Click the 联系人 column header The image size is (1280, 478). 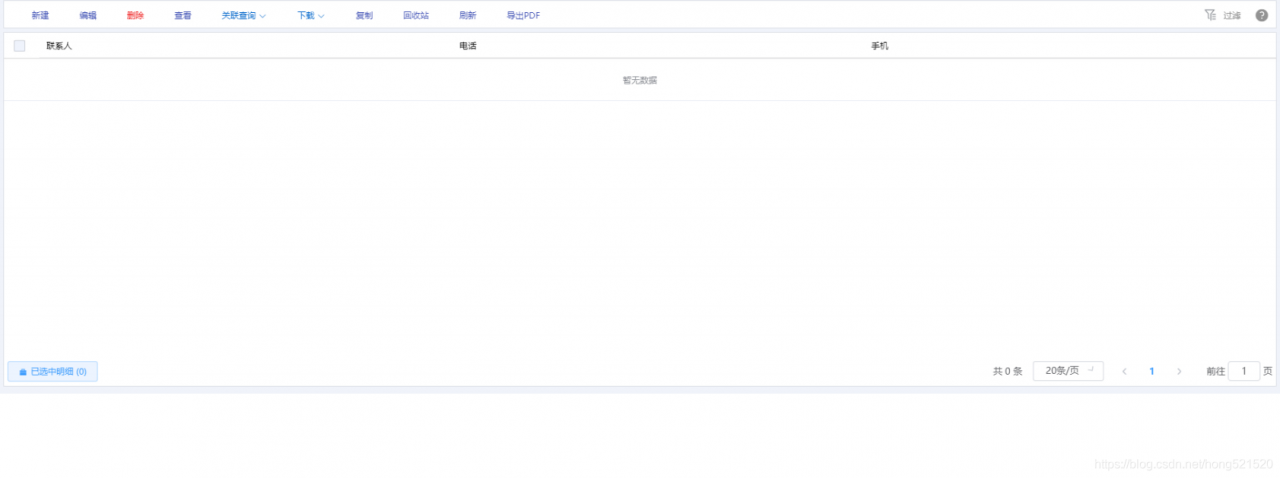coord(59,46)
